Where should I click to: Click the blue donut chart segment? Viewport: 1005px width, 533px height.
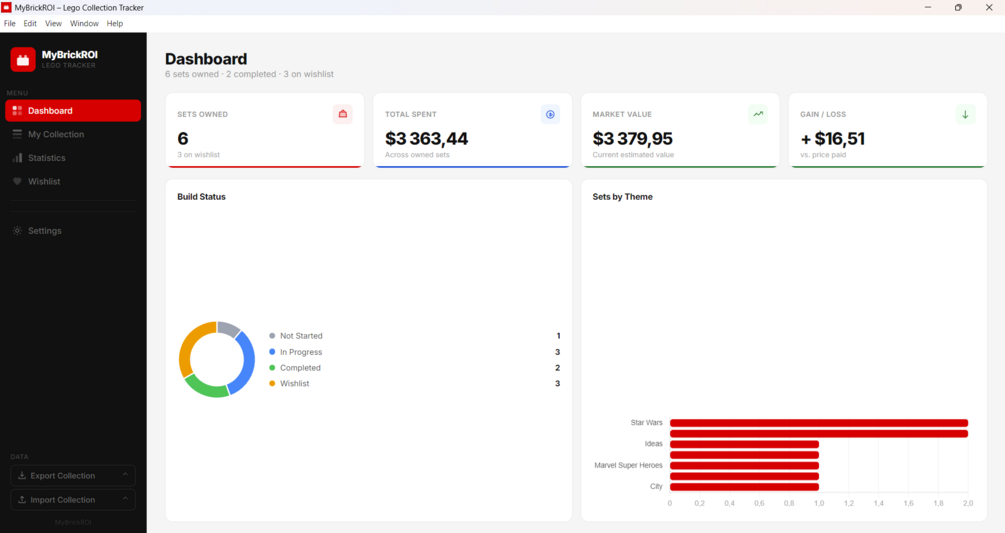[245, 362]
